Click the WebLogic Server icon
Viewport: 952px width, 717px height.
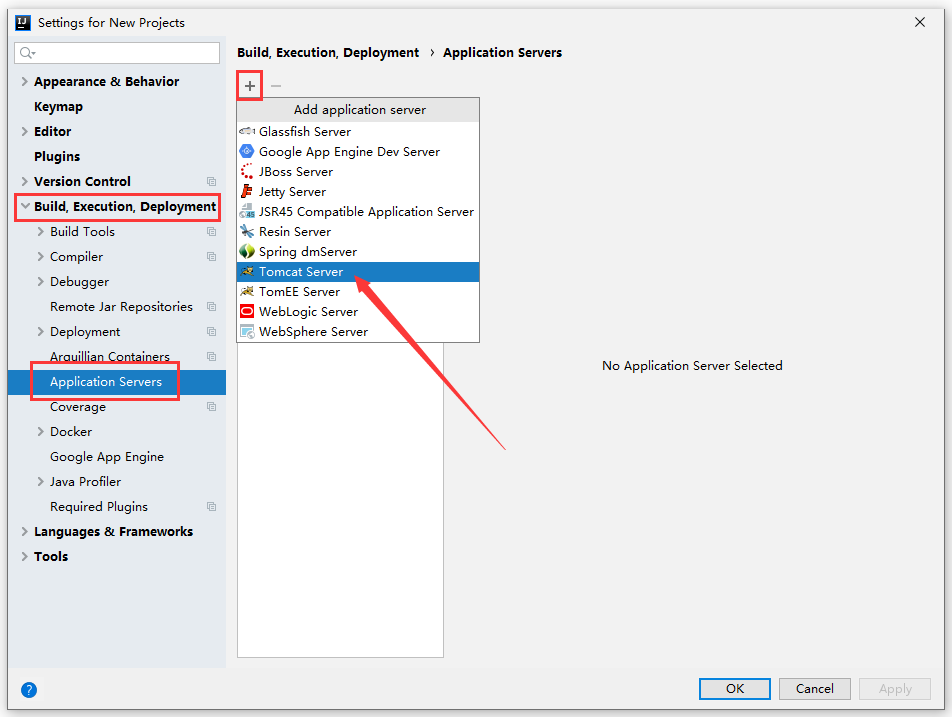(247, 312)
